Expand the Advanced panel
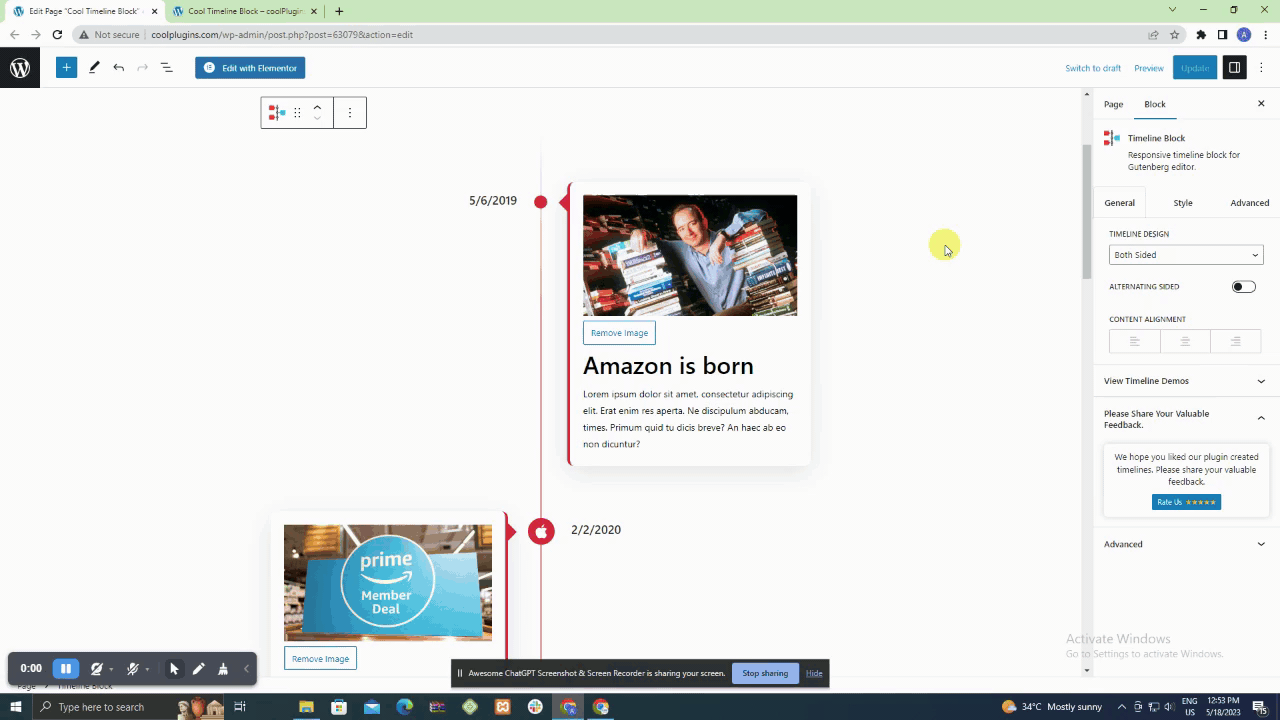The width and height of the screenshot is (1280, 720). [x=1186, y=544]
